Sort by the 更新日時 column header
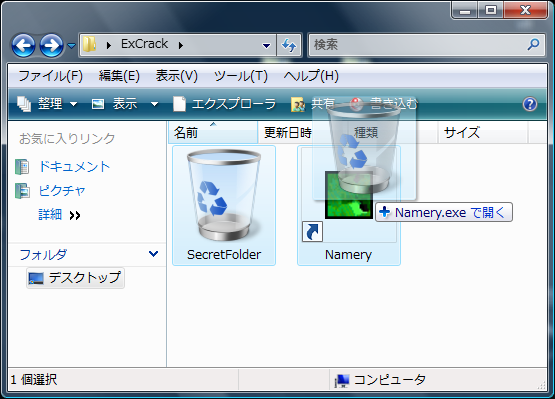The image size is (555, 399). point(303,133)
